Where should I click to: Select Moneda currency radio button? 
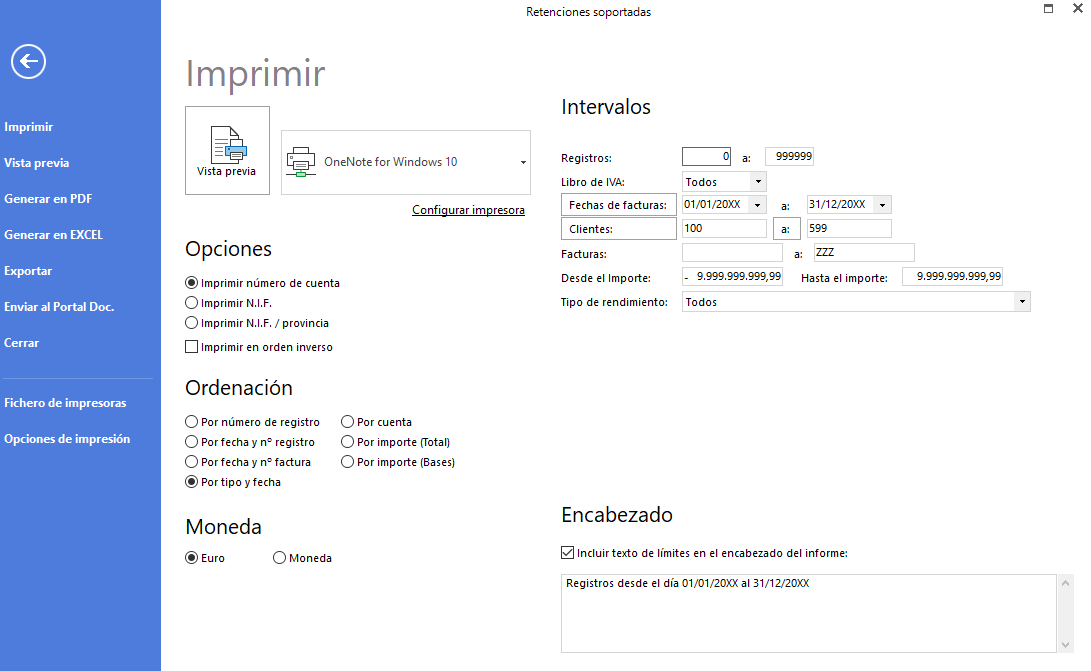point(279,558)
